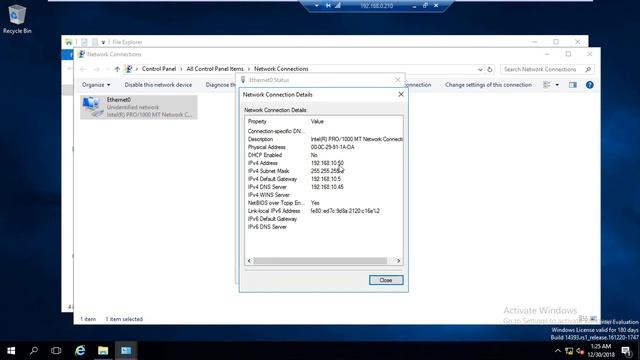
Task: Click the File Explorer window title
Action: point(127,42)
